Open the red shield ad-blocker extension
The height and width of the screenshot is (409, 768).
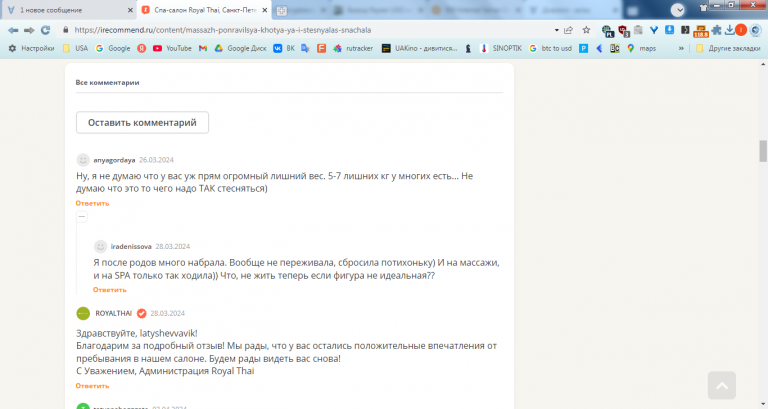tap(624, 31)
